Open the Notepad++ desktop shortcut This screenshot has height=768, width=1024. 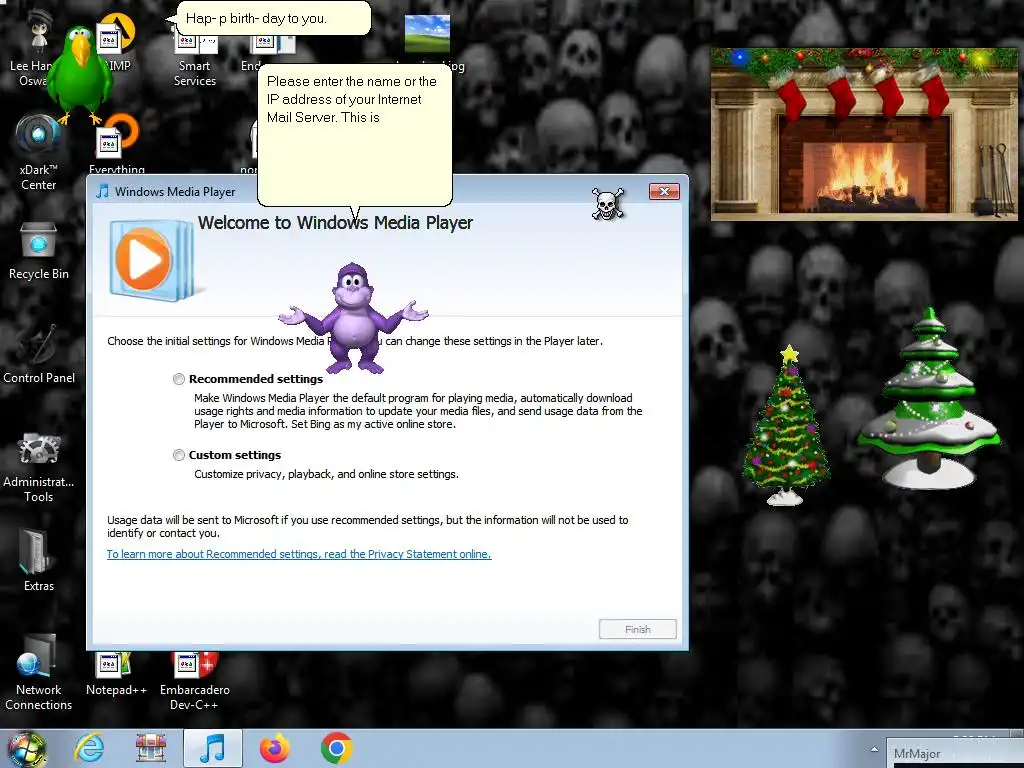pos(116,674)
